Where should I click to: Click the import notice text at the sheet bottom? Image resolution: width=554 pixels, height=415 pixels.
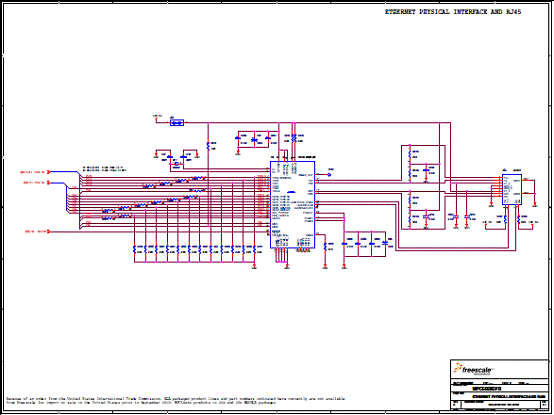pos(176,401)
